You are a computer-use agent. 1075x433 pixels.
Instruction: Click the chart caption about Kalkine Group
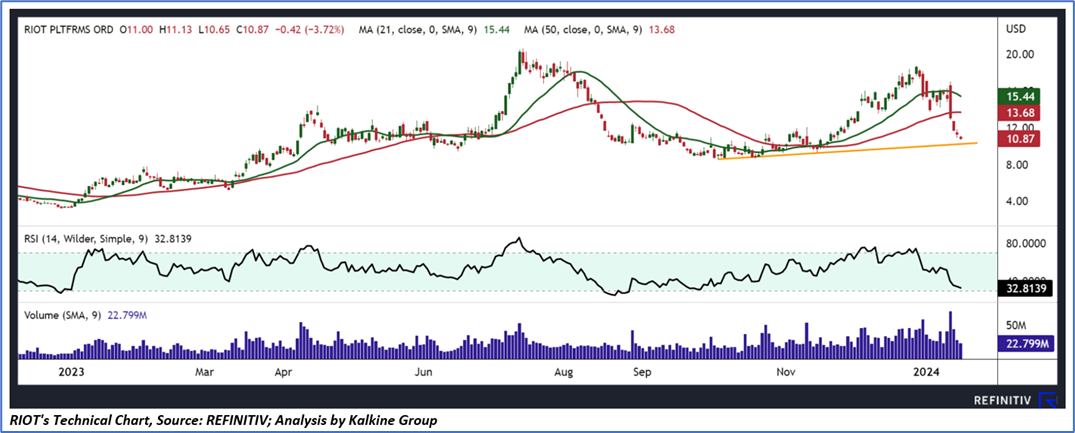[224, 420]
